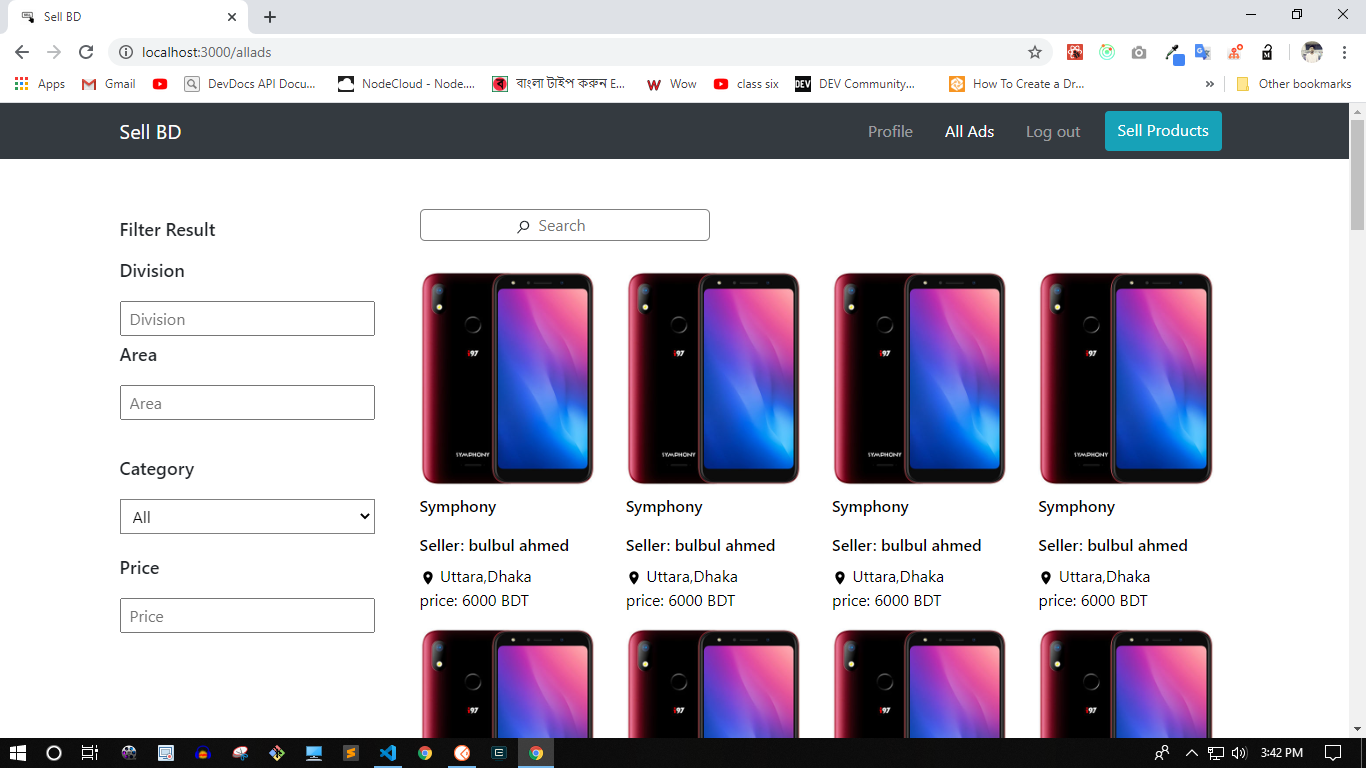Bookmark this page with the star icon
The width and height of the screenshot is (1366, 768).
pos(1035,52)
